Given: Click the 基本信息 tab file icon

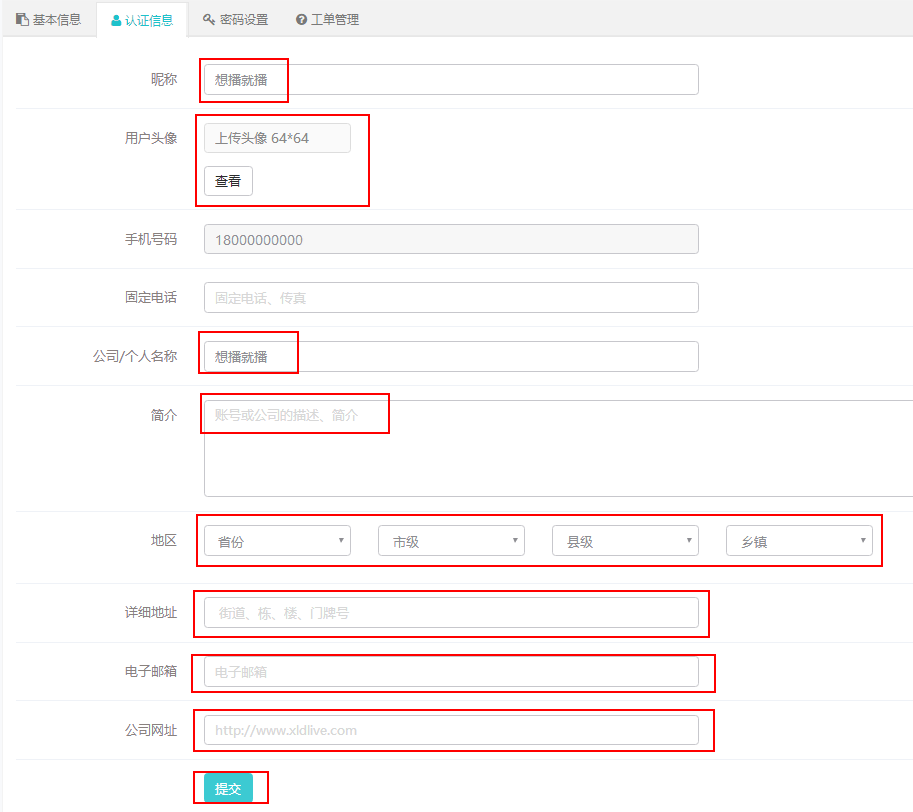Looking at the screenshot, I should pos(22,19).
